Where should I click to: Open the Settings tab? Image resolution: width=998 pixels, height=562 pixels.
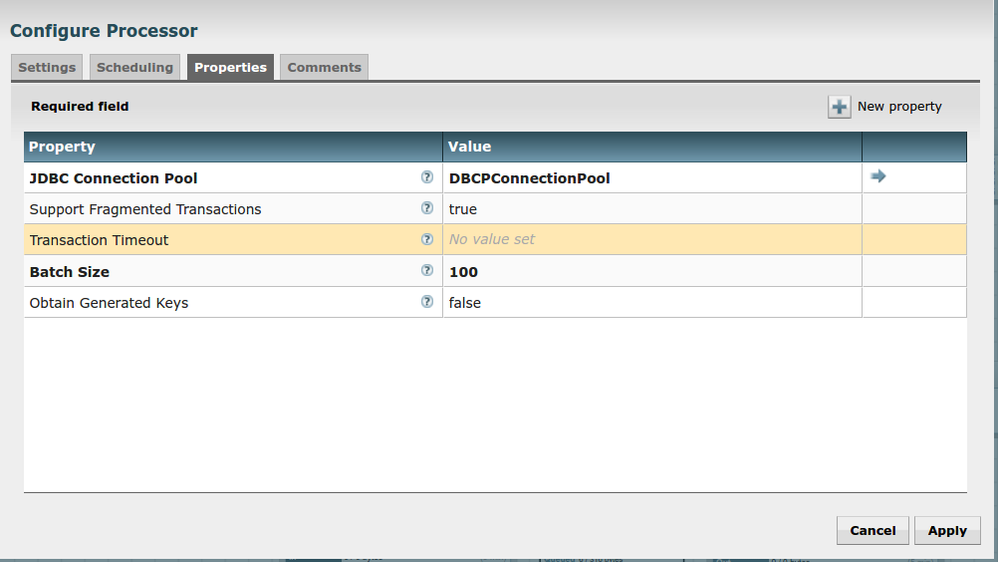[47, 67]
